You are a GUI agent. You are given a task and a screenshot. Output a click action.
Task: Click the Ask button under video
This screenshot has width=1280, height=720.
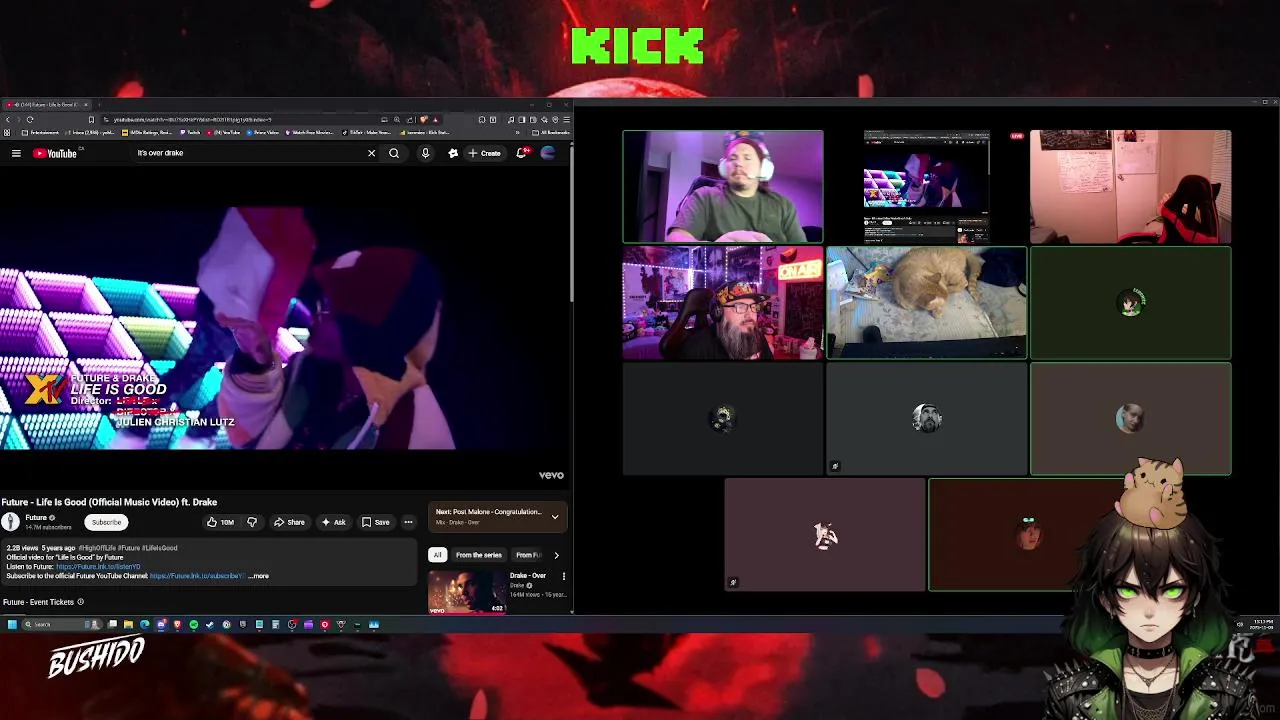click(333, 522)
